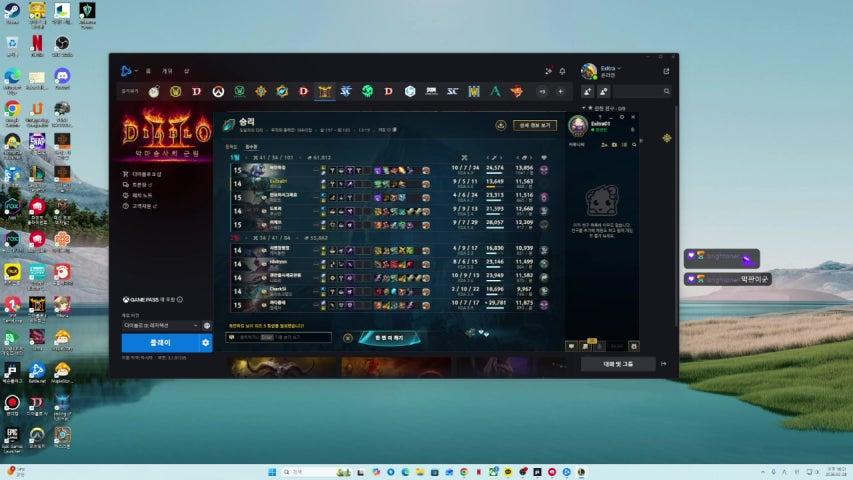
Task: Click the globe region icon
Action: (x=207, y=325)
